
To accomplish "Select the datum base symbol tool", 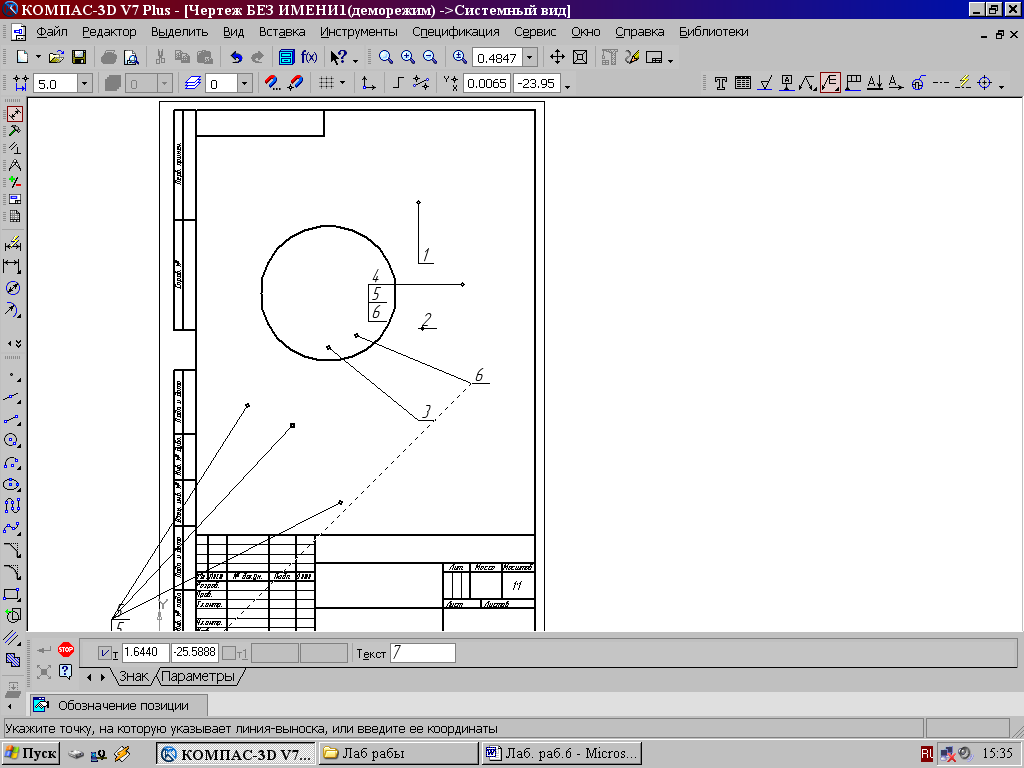I will (x=787, y=84).
